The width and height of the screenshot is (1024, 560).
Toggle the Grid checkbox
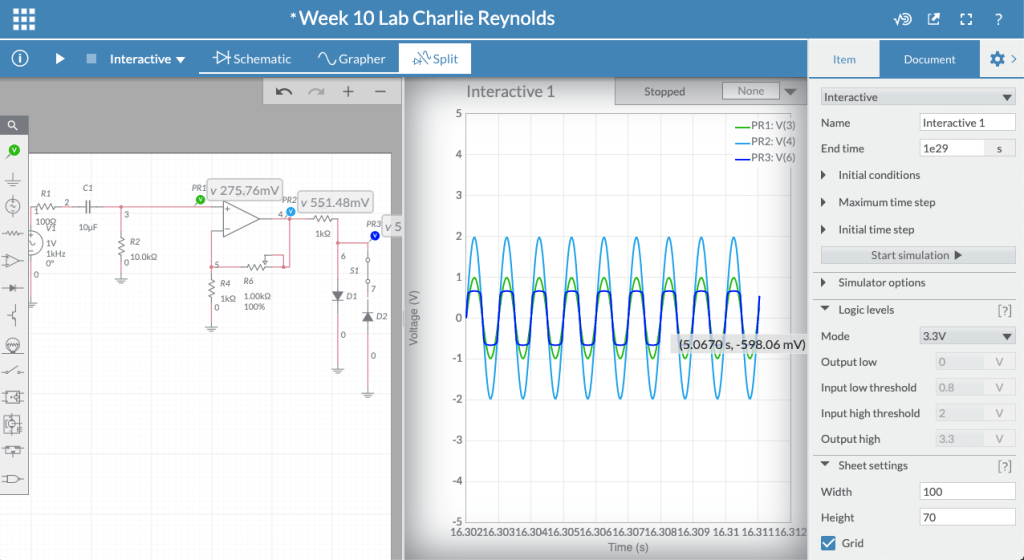(828, 543)
